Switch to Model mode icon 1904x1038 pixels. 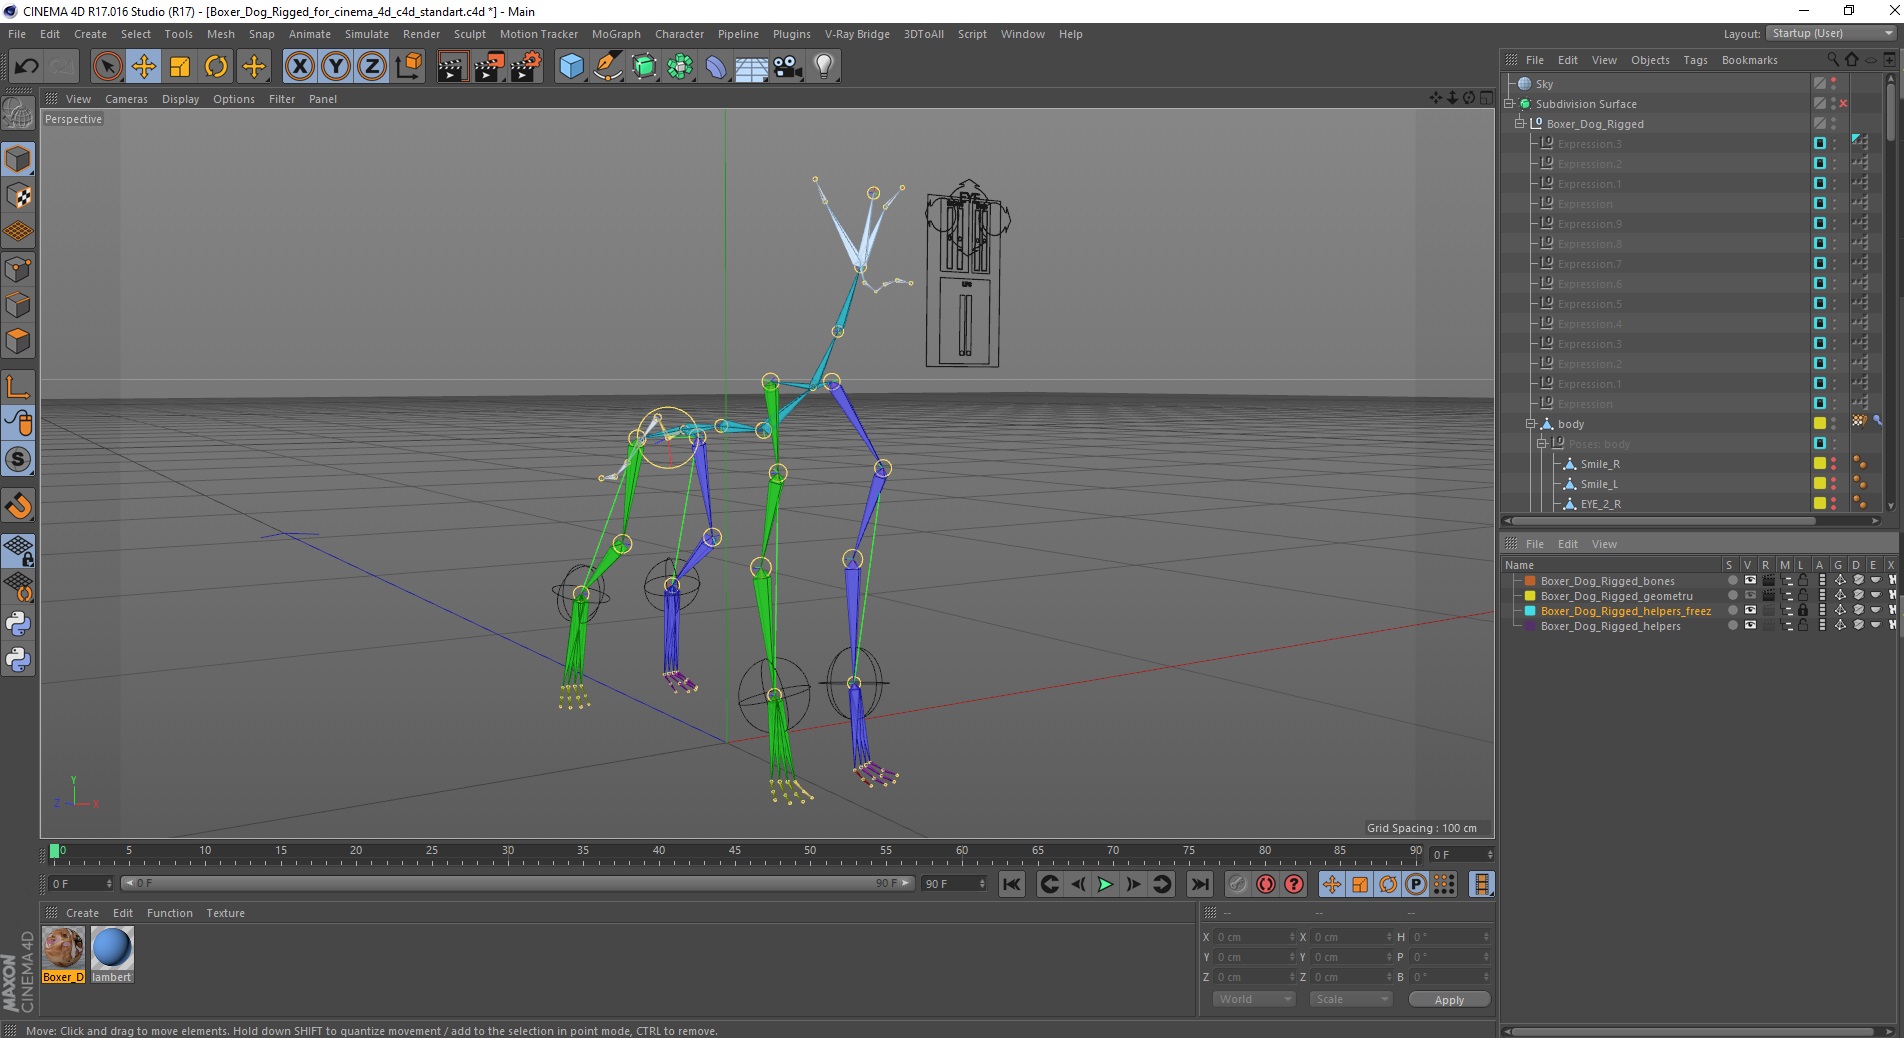point(18,160)
